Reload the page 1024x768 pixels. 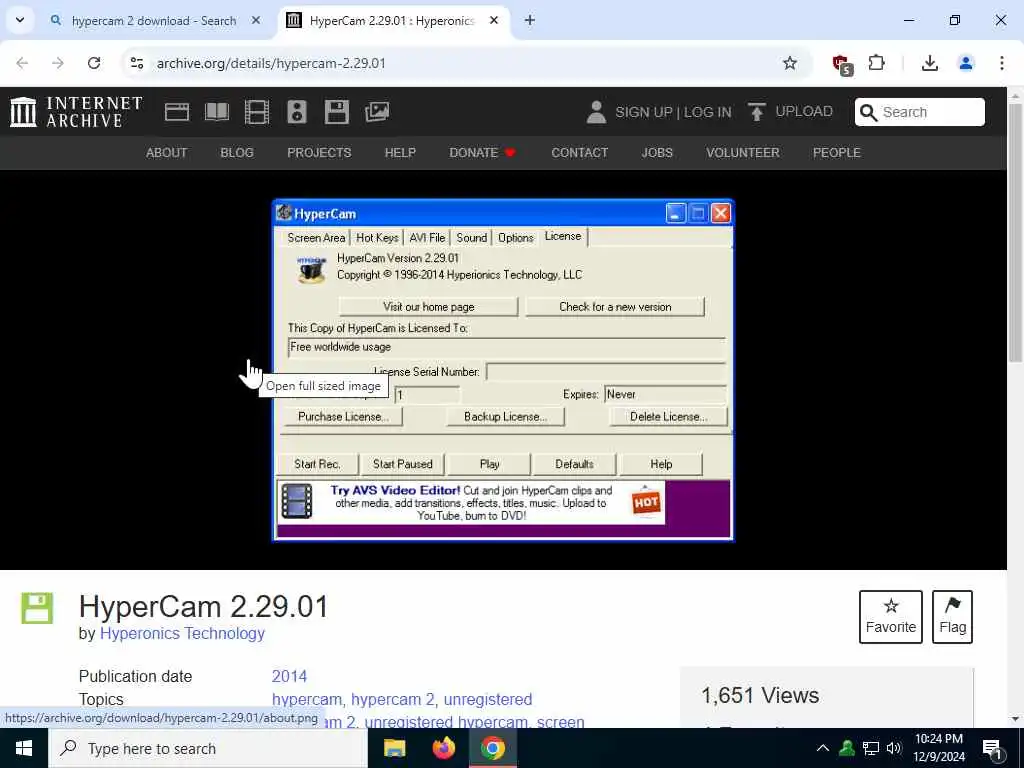click(94, 63)
